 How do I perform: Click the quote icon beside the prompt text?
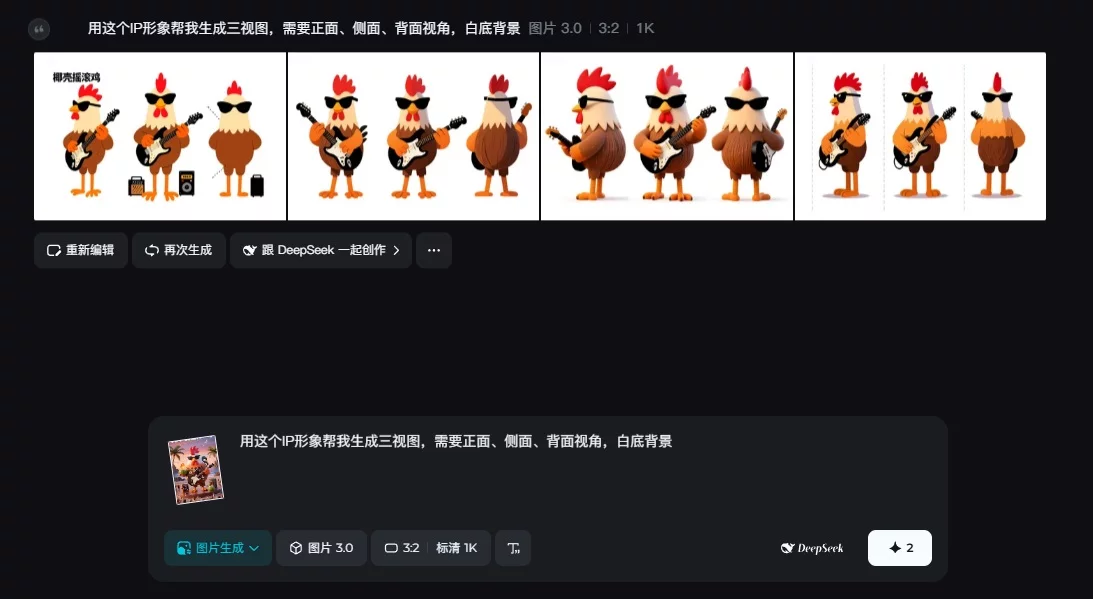39,29
